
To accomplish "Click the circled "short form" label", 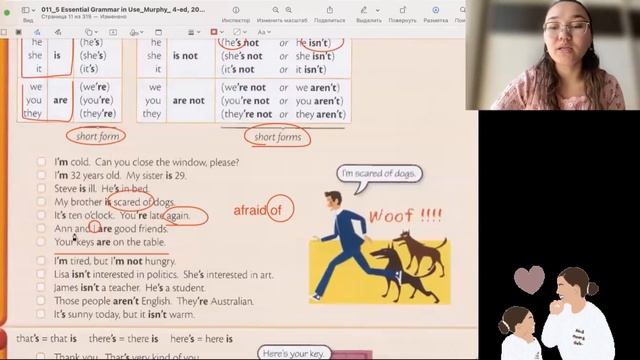I will [x=97, y=136].
